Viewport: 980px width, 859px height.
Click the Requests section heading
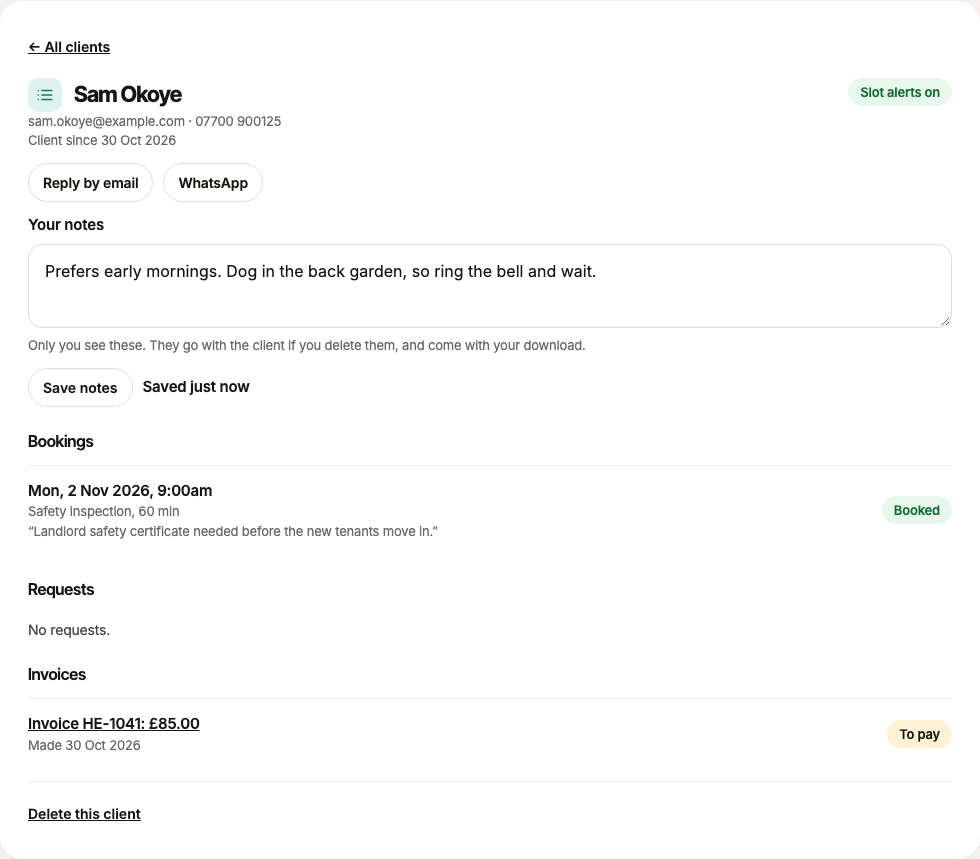[x=61, y=590]
